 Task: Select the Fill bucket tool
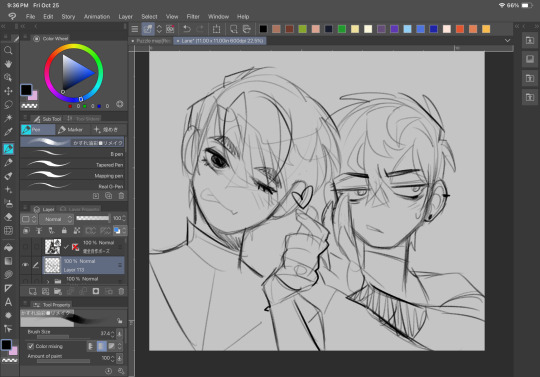(x=8, y=248)
